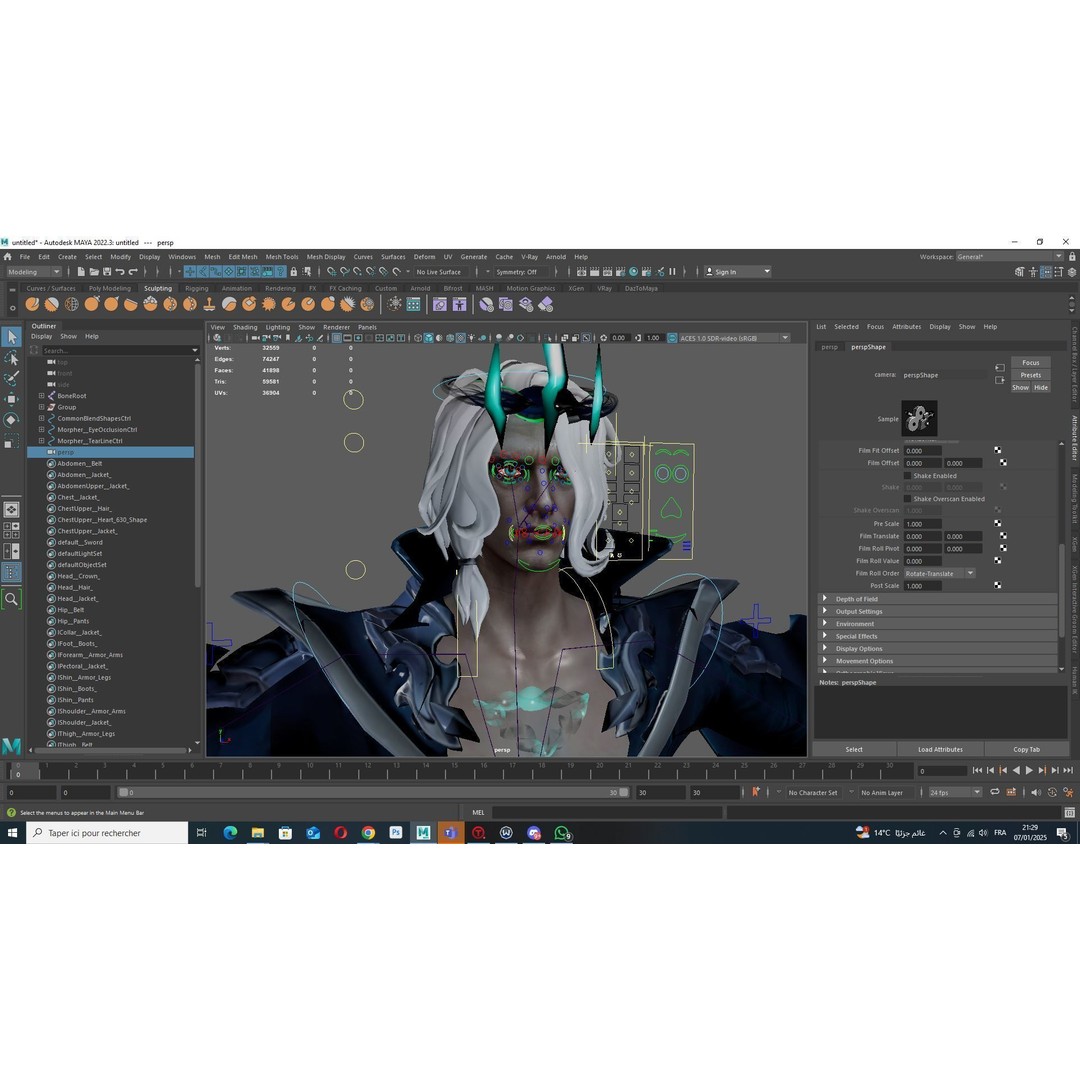Click the pause Viewport 2.0 icon

click(x=672, y=271)
